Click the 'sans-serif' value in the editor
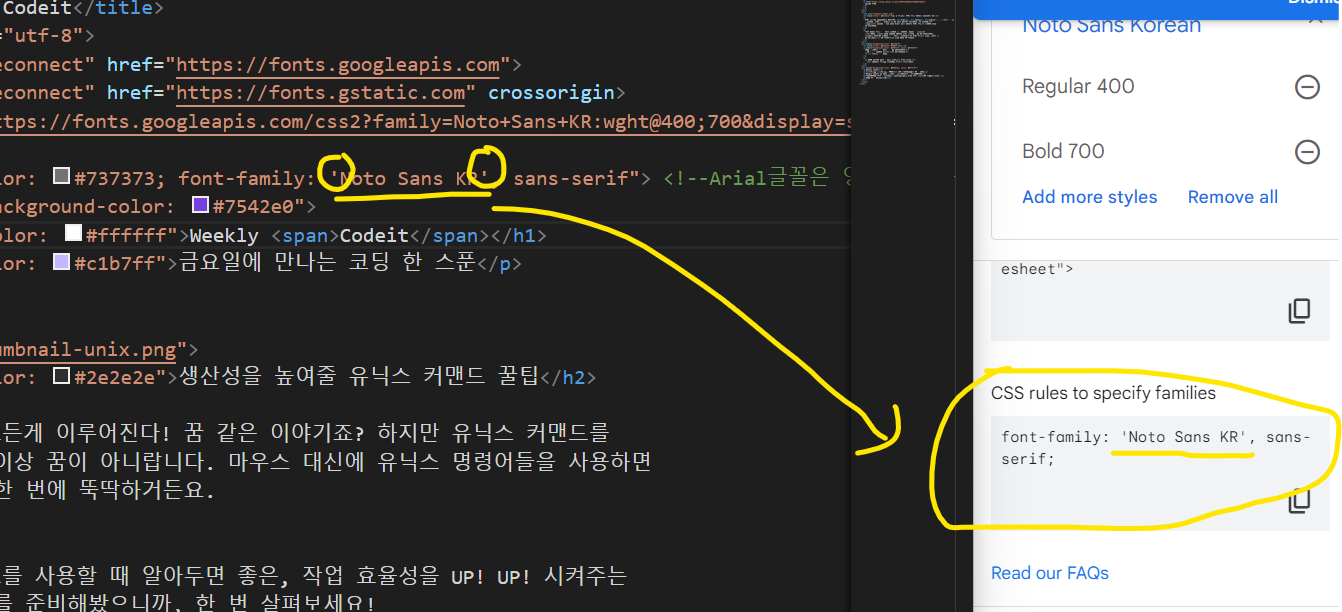 (570, 178)
